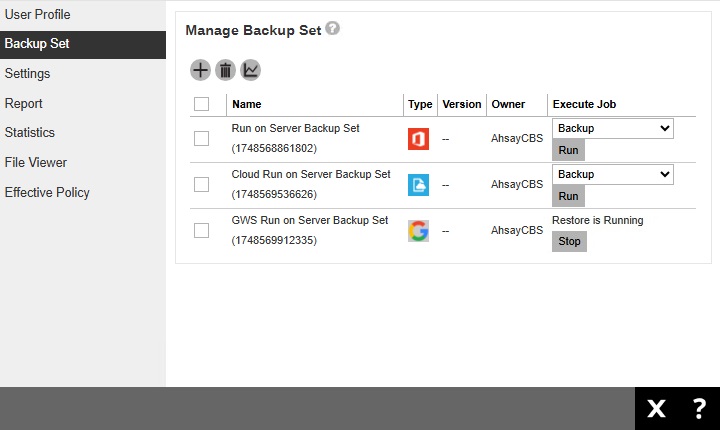Click the X close icon in bottom bar
This screenshot has width=720, height=430.
[x=656, y=408]
